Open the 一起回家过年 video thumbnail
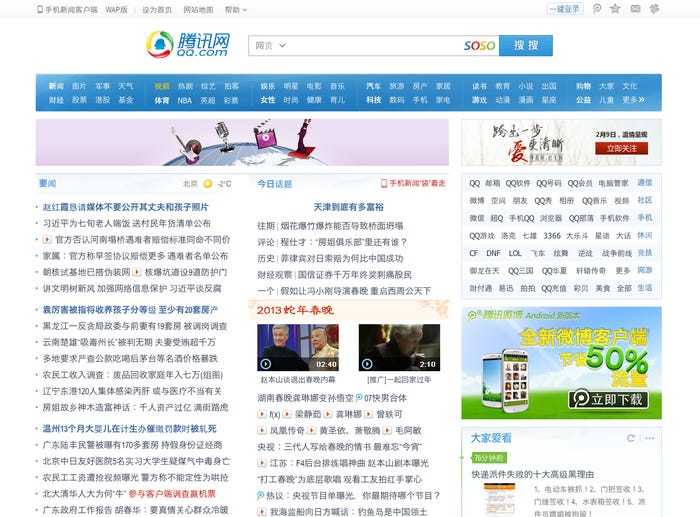This screenshot has height=517, width=700. coord(400,348)
